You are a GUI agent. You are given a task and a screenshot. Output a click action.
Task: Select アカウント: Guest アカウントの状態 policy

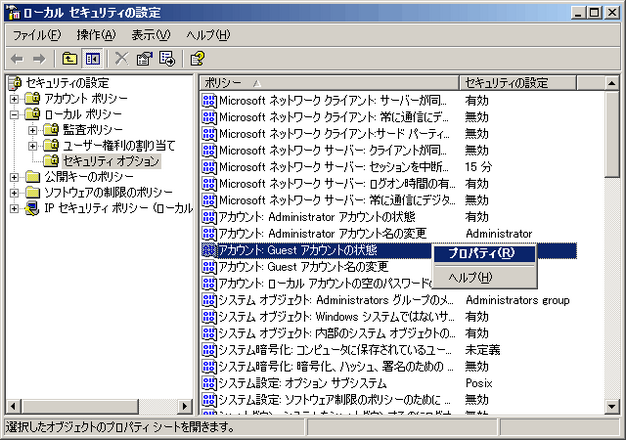pyautogui.click(x=297, y=250)
